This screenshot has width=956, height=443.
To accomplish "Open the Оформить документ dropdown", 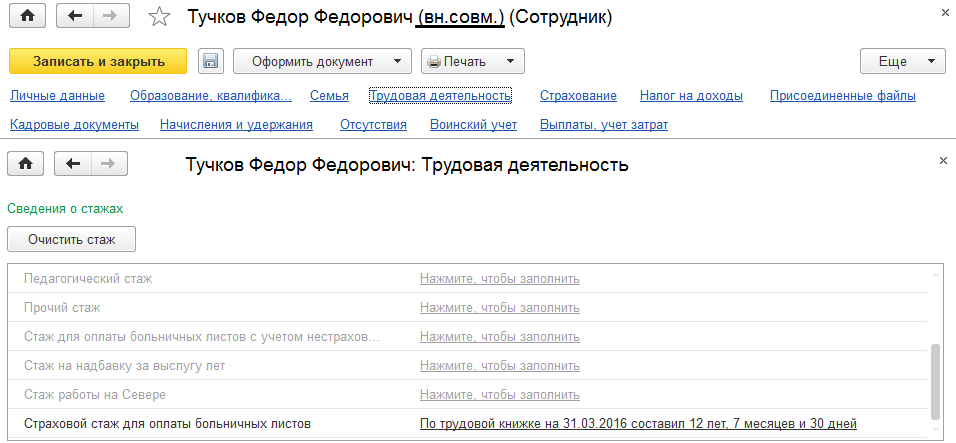I will click(x=322, y=61).
